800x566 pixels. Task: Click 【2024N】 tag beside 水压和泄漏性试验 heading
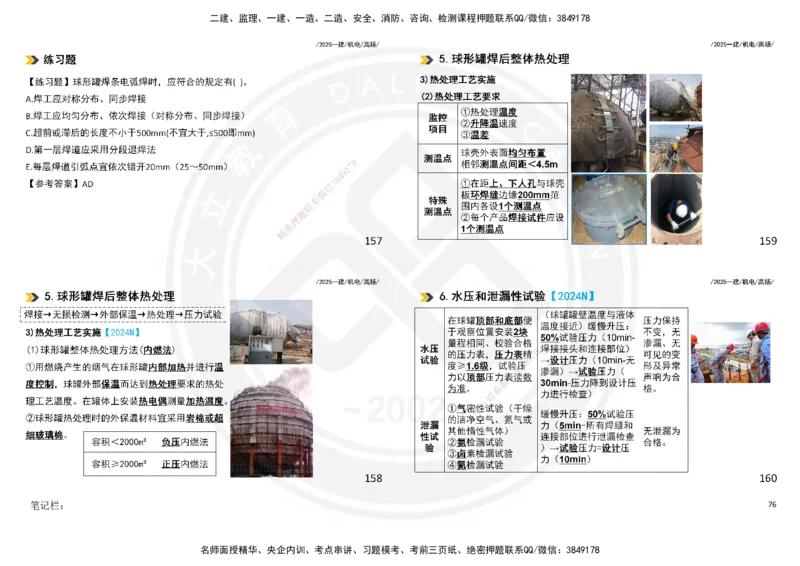[571, 297]
